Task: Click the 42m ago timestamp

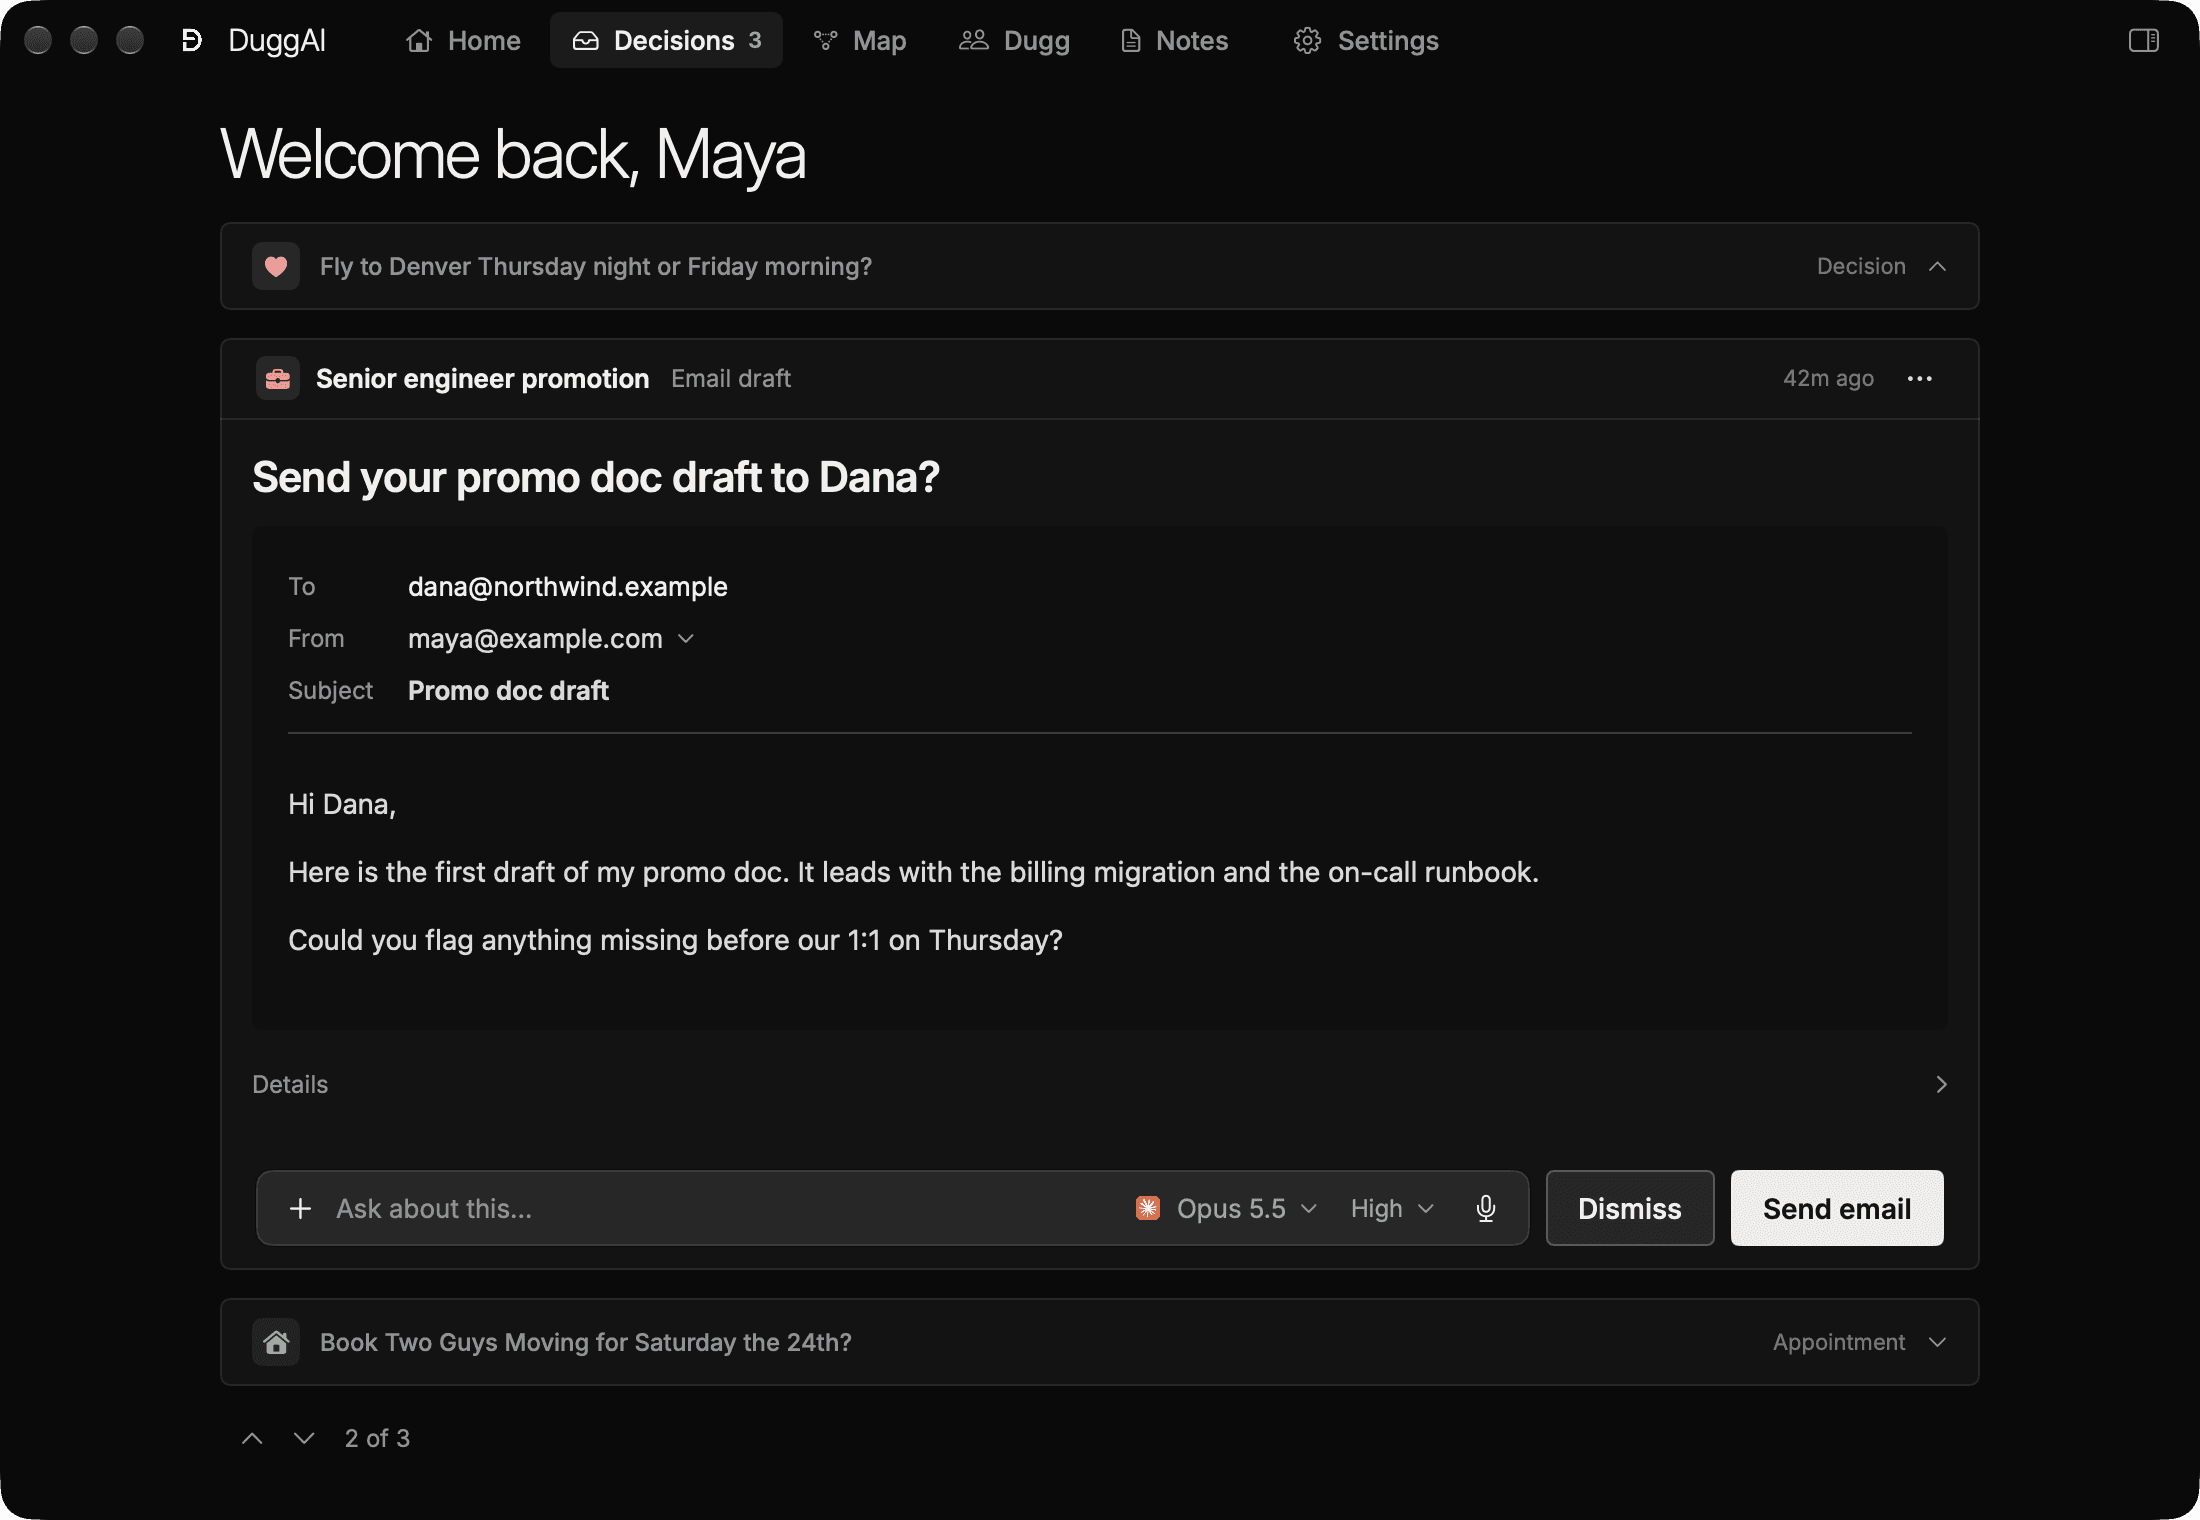Action: 1828,378
